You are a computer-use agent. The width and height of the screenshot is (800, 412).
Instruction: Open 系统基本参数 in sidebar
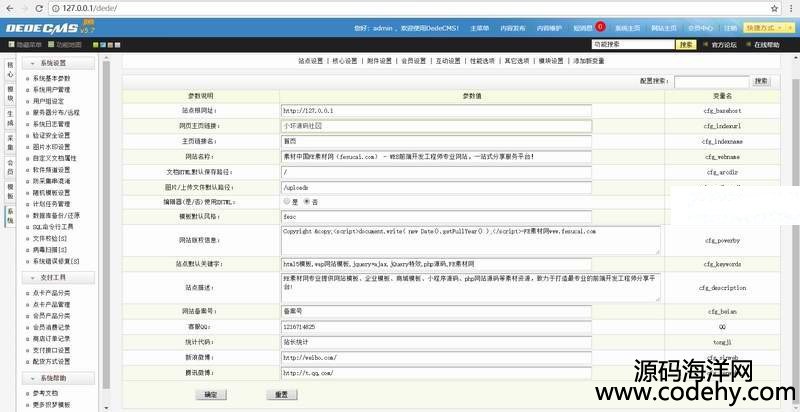[x=52, y=79]
